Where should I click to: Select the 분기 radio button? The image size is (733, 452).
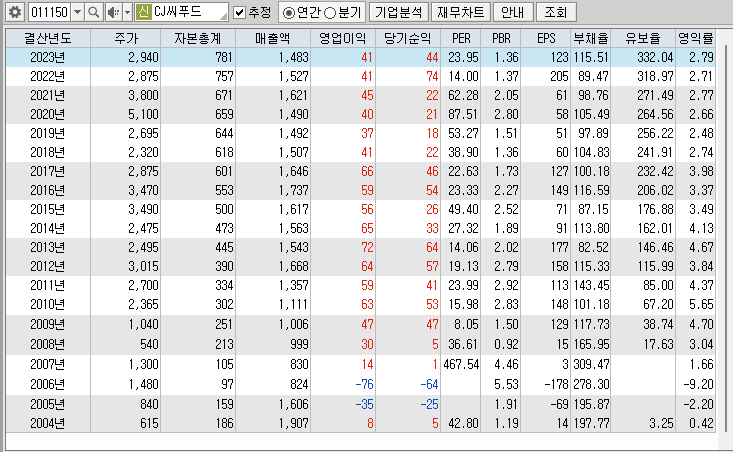pyautogui.click(x=330, y=13)
